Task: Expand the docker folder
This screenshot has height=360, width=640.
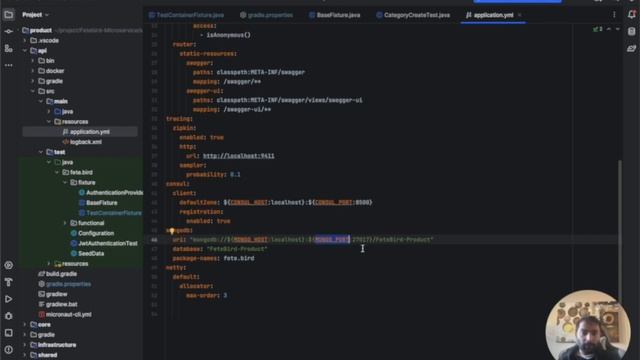Action: 33,71
